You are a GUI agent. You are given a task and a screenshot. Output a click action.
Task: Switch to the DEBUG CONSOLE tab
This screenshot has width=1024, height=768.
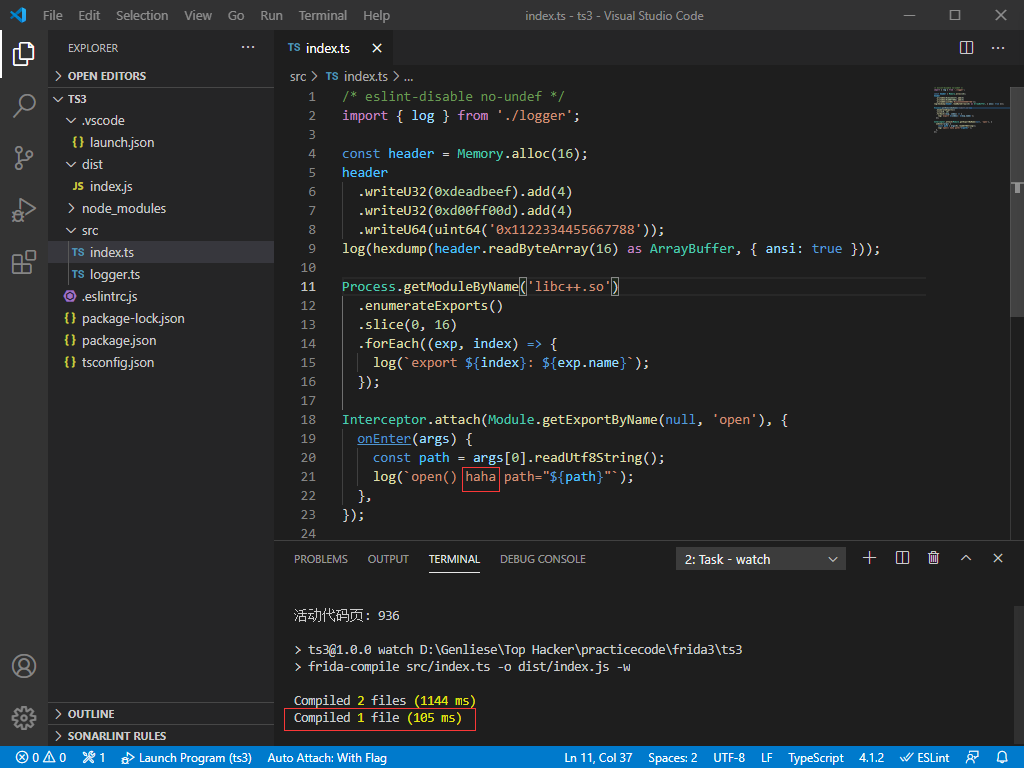[x=542, y=559]
